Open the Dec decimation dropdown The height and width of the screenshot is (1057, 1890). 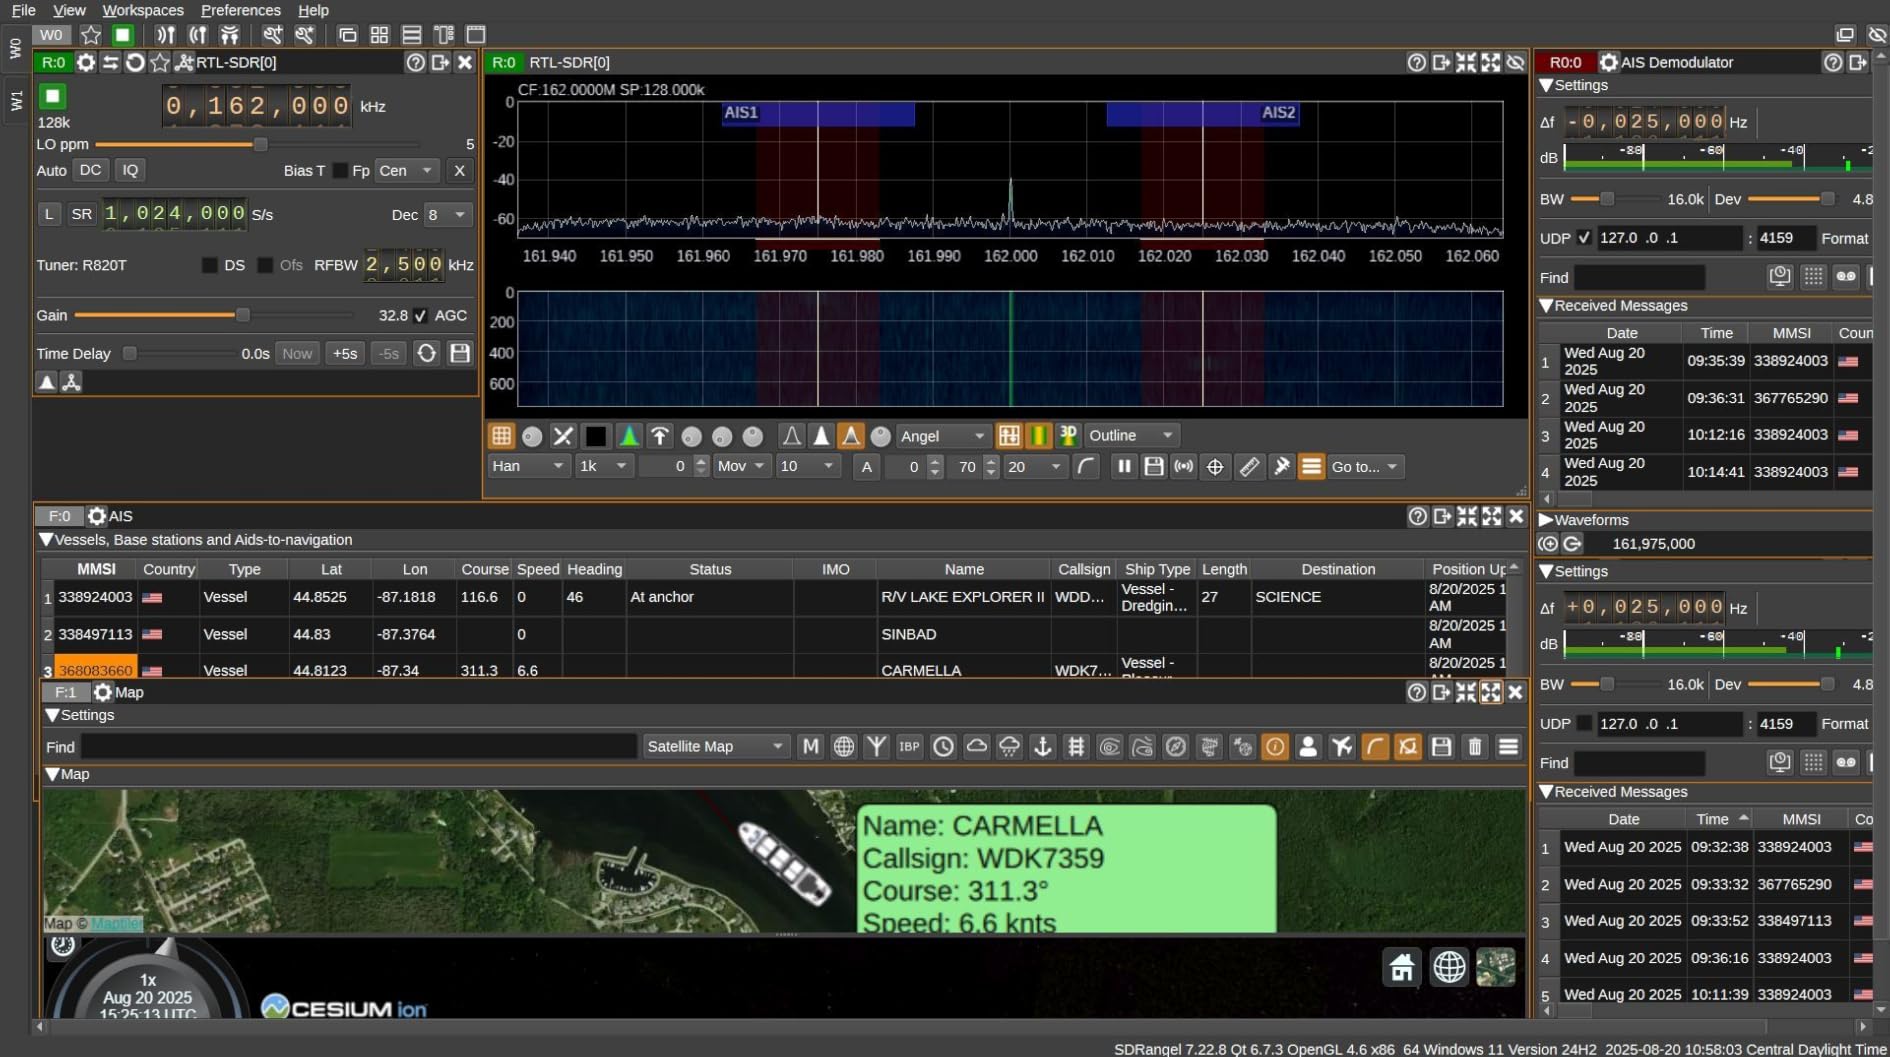447,215
